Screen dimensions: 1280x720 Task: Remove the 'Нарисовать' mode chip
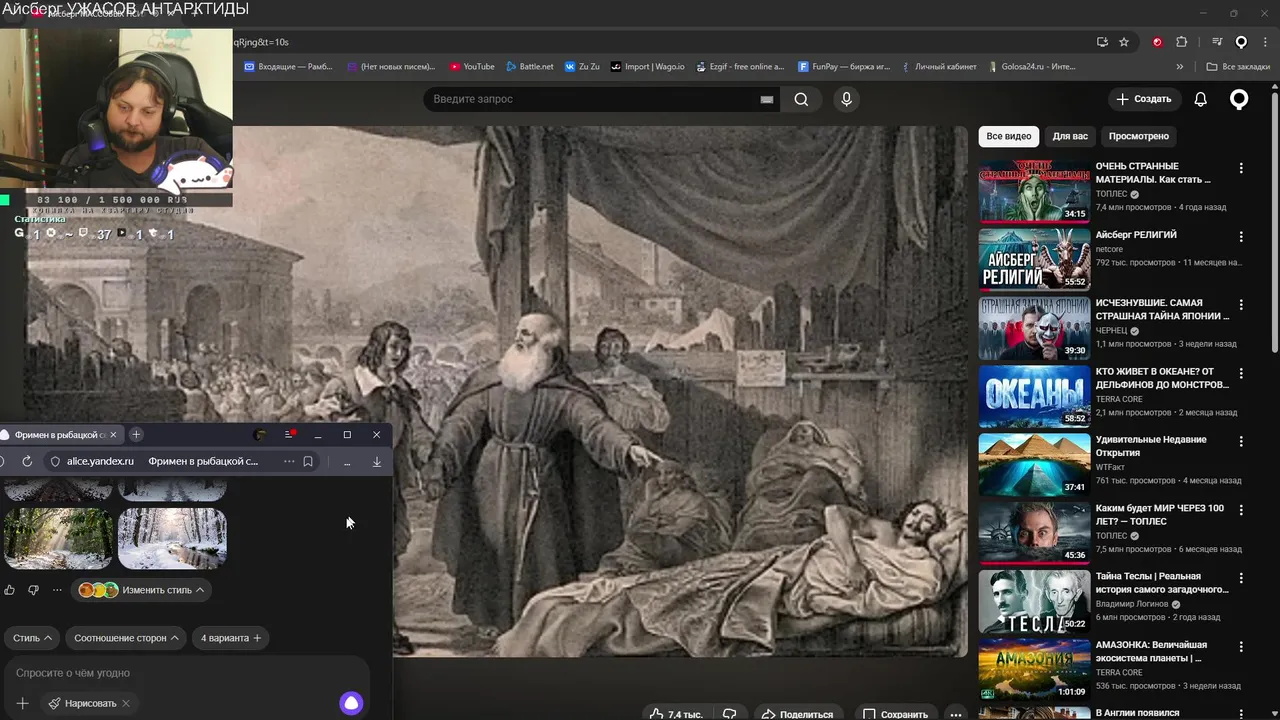pyautogui.click(x=126, y=703)
